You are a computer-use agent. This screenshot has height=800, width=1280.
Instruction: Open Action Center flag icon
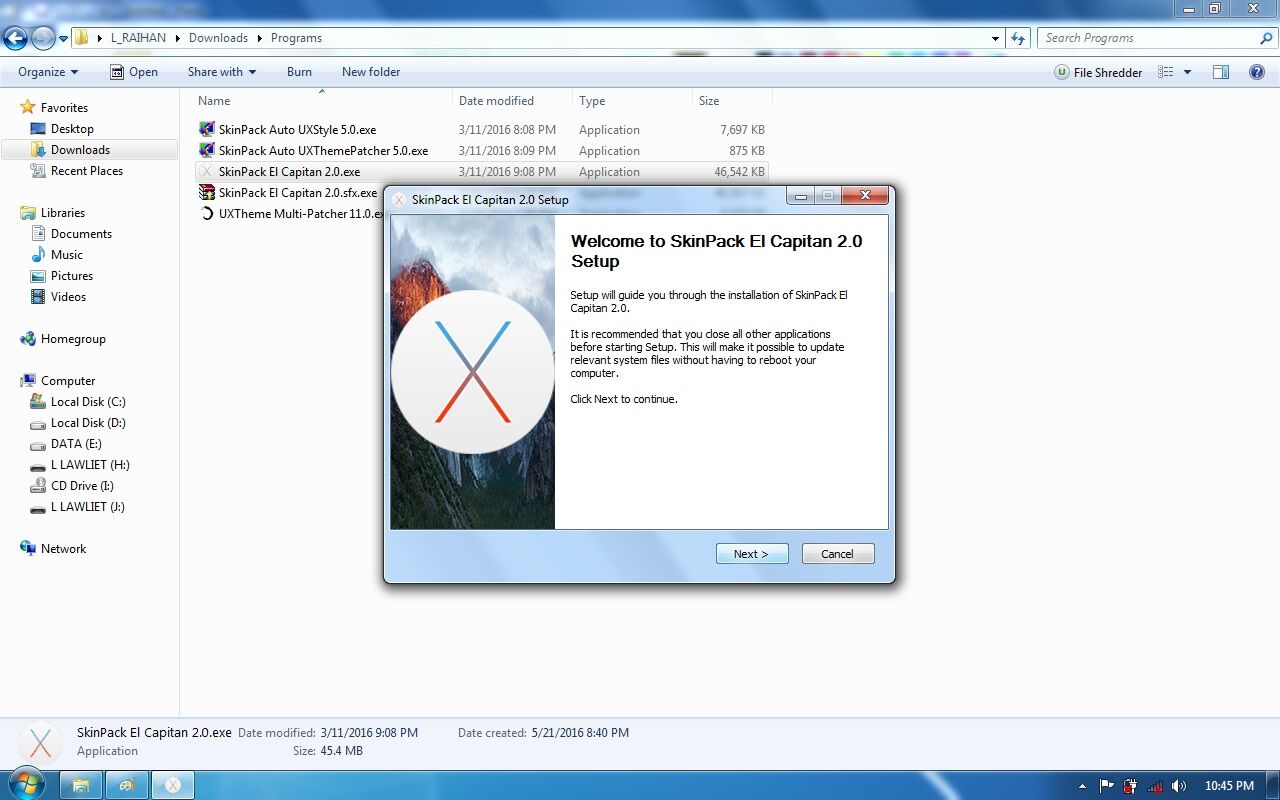pos(1107,786)
